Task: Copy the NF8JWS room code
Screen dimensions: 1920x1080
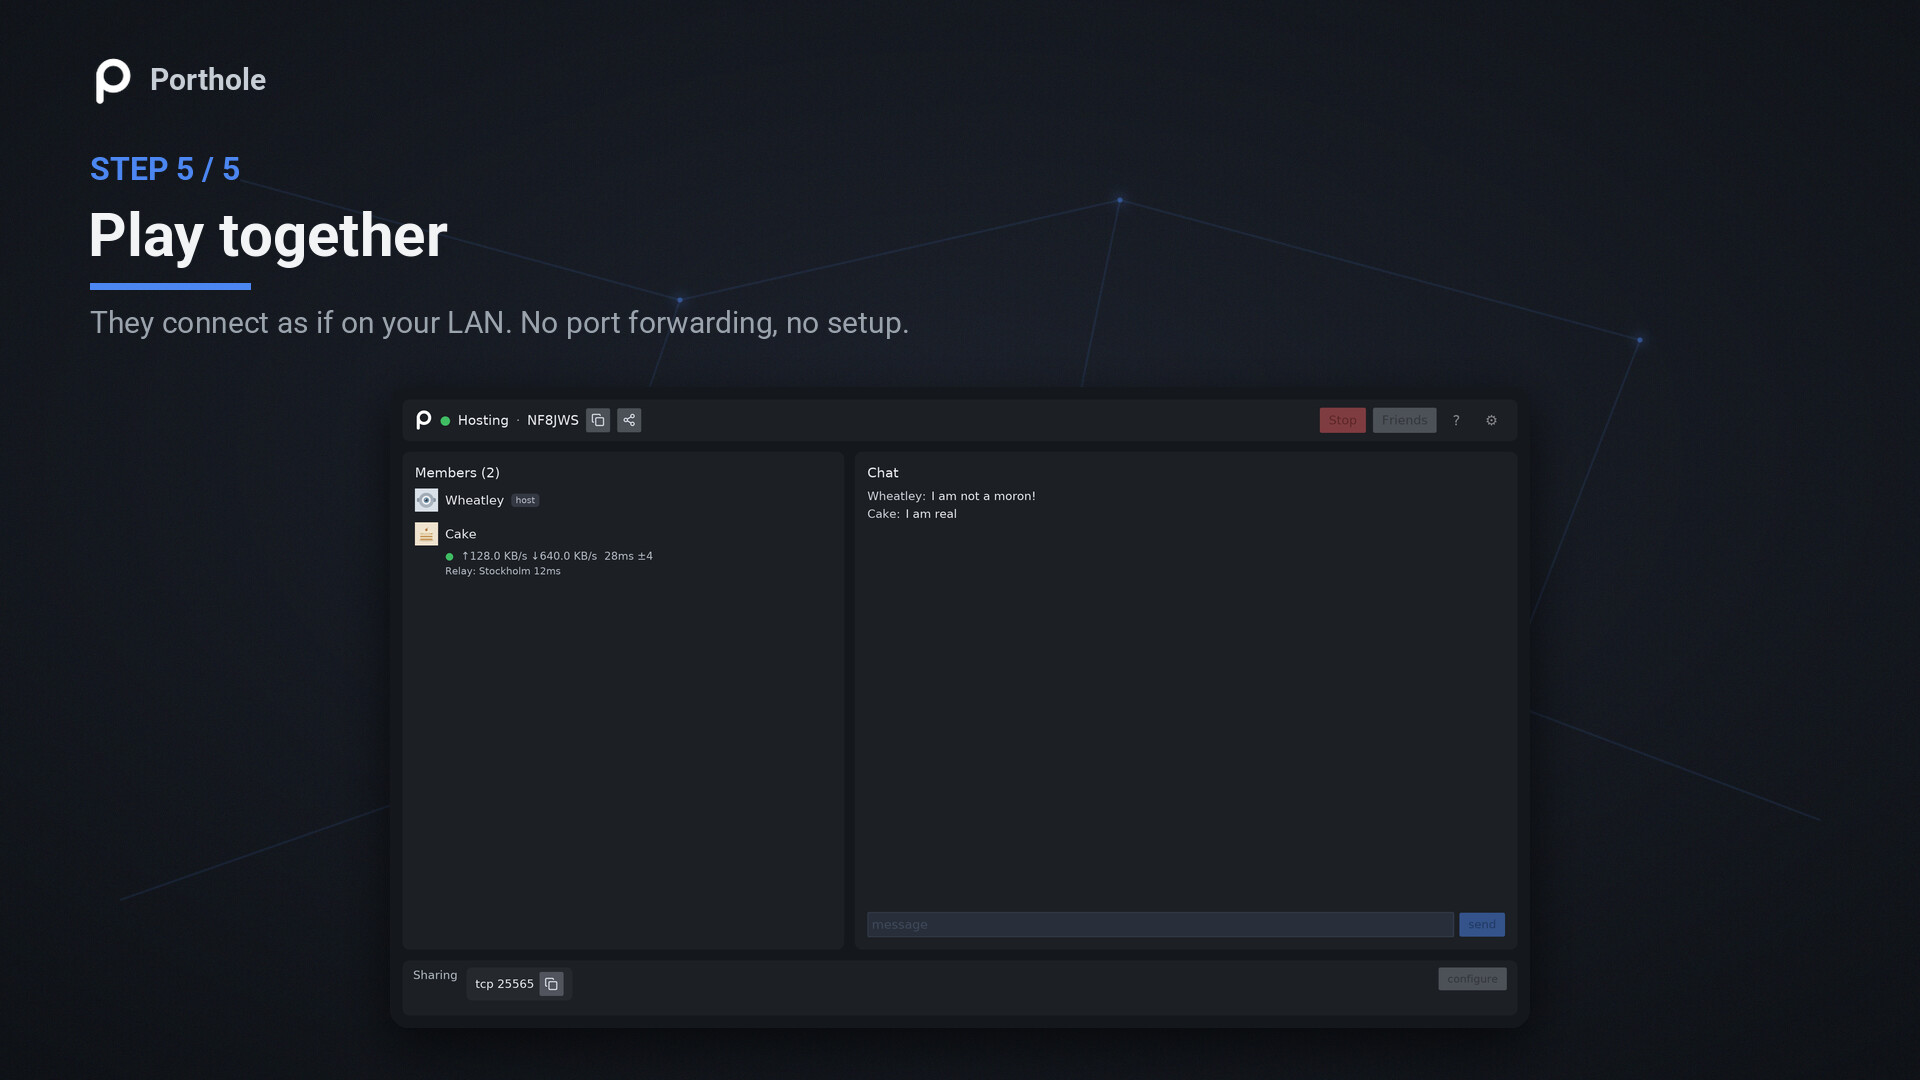Action: pos(598,420)
